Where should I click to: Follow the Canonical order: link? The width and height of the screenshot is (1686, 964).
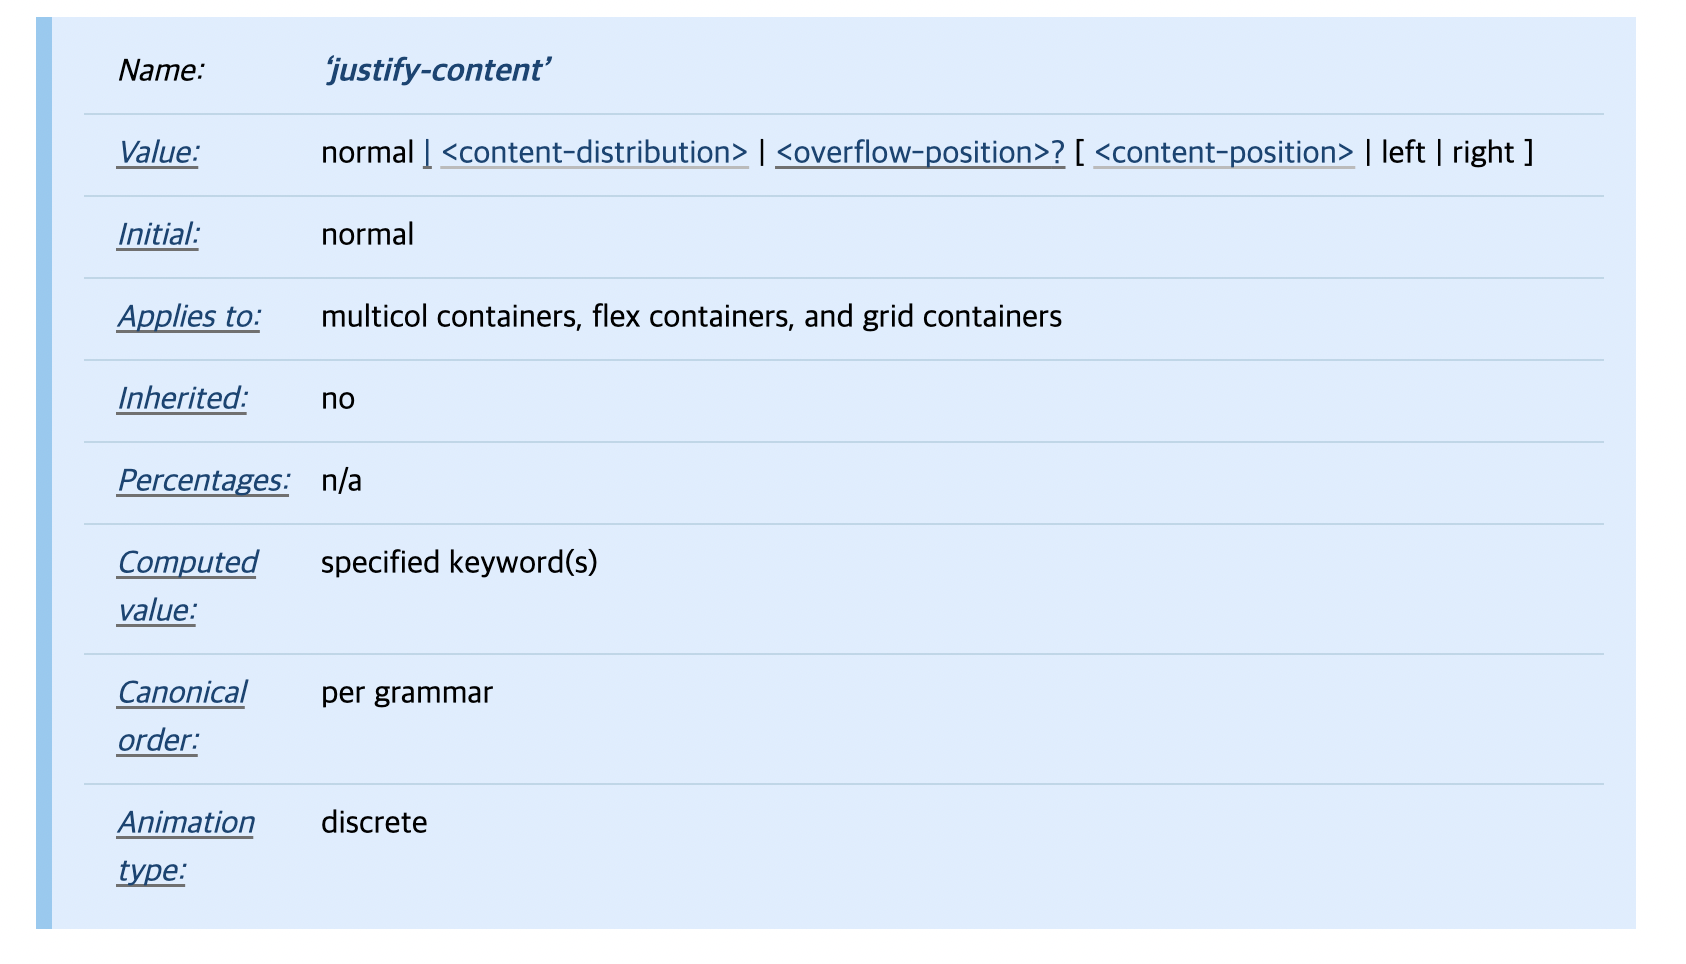coord(182,692)
